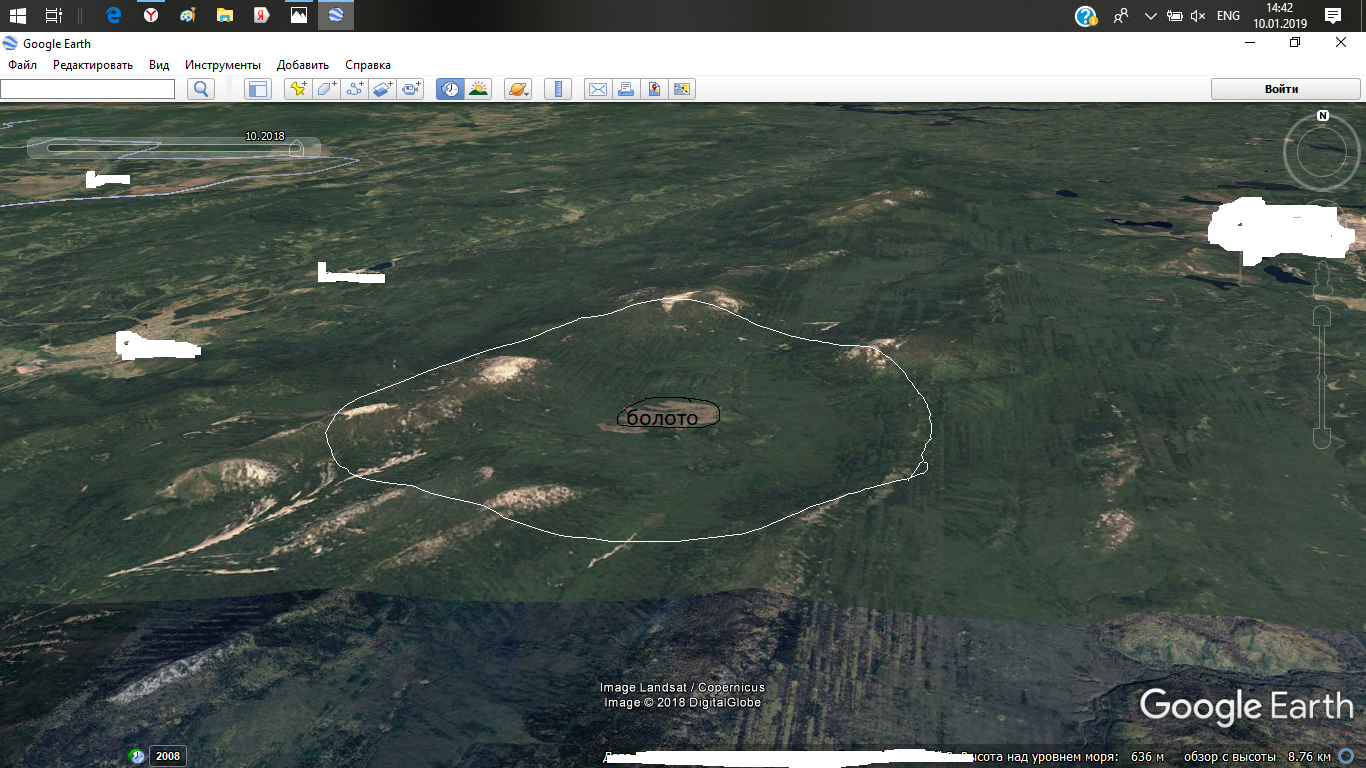Viewport: 1366px width, 768px height.
Task: Click inside the search input field
Action: tap(87, 89)
